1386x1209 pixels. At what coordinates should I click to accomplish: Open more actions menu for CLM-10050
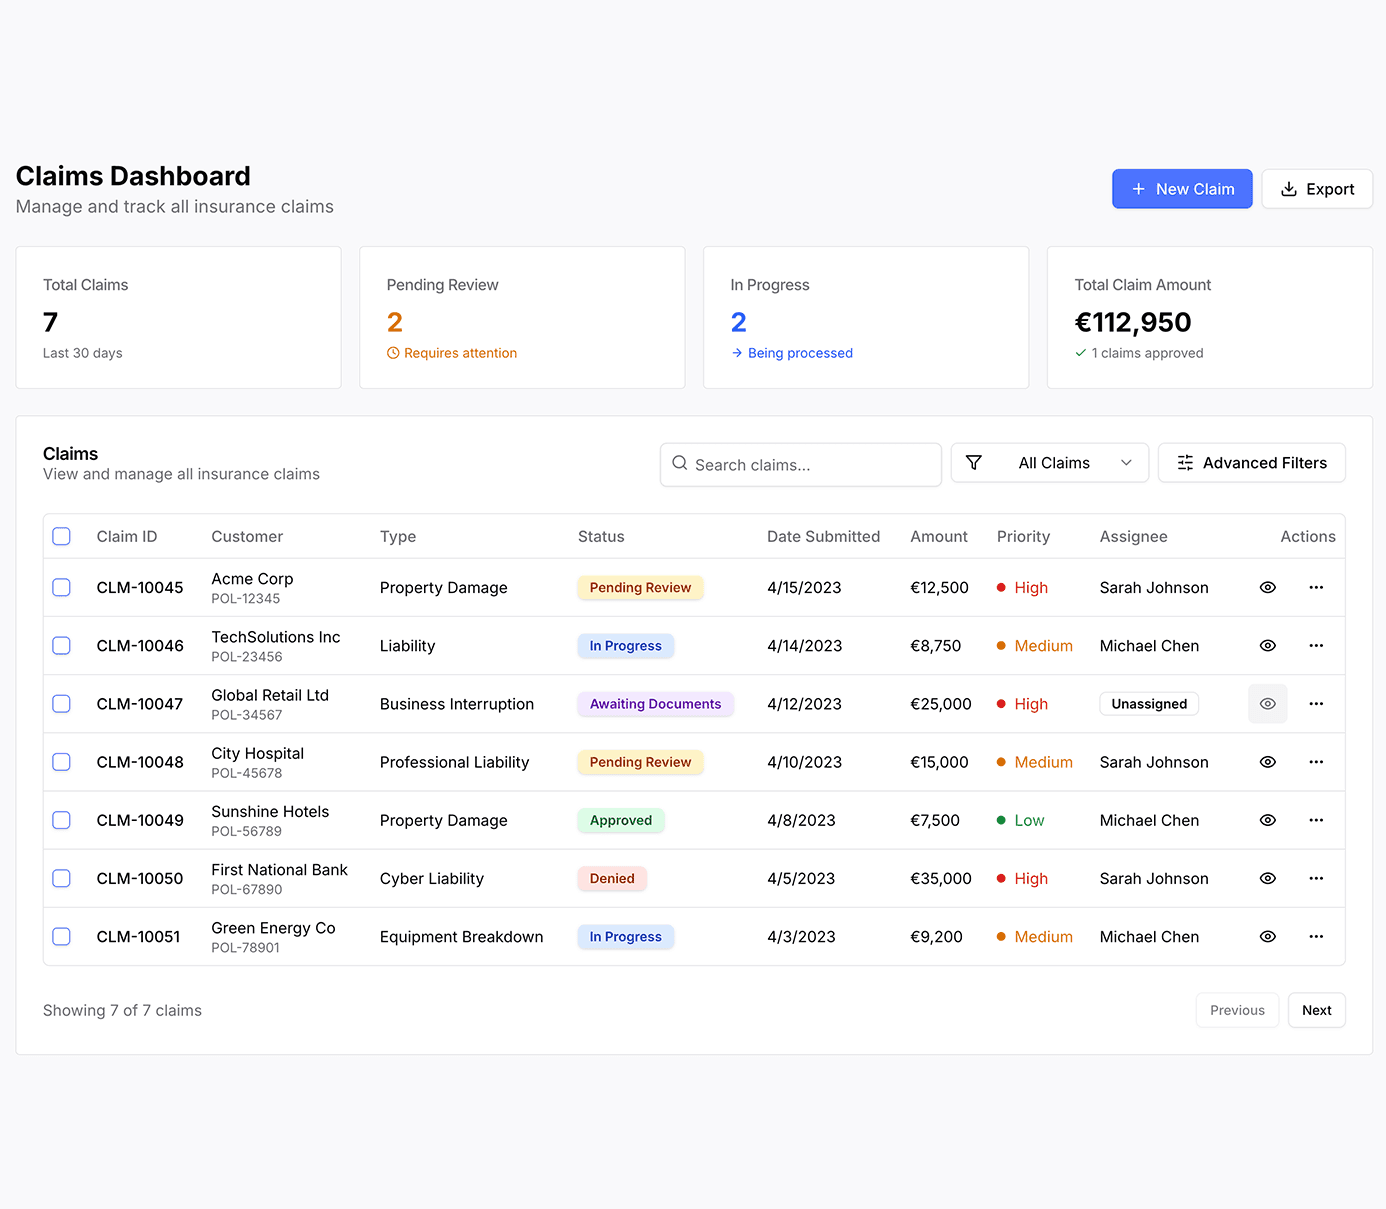[x=1316, y=878]
